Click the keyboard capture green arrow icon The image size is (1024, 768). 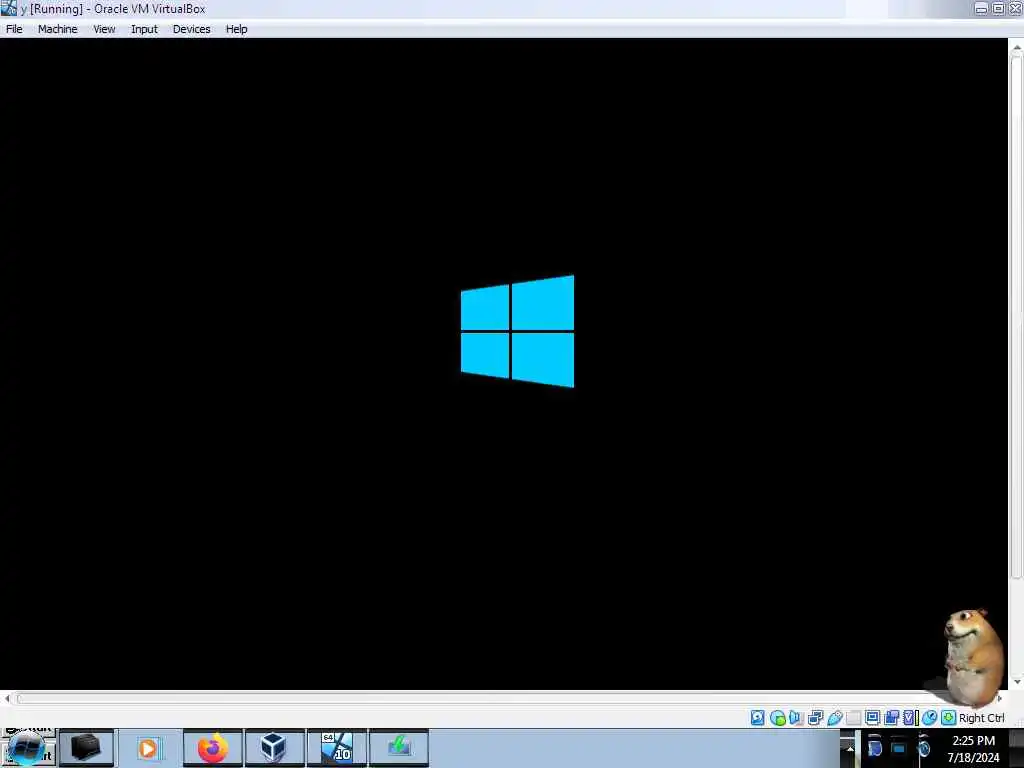coord(948,718)
